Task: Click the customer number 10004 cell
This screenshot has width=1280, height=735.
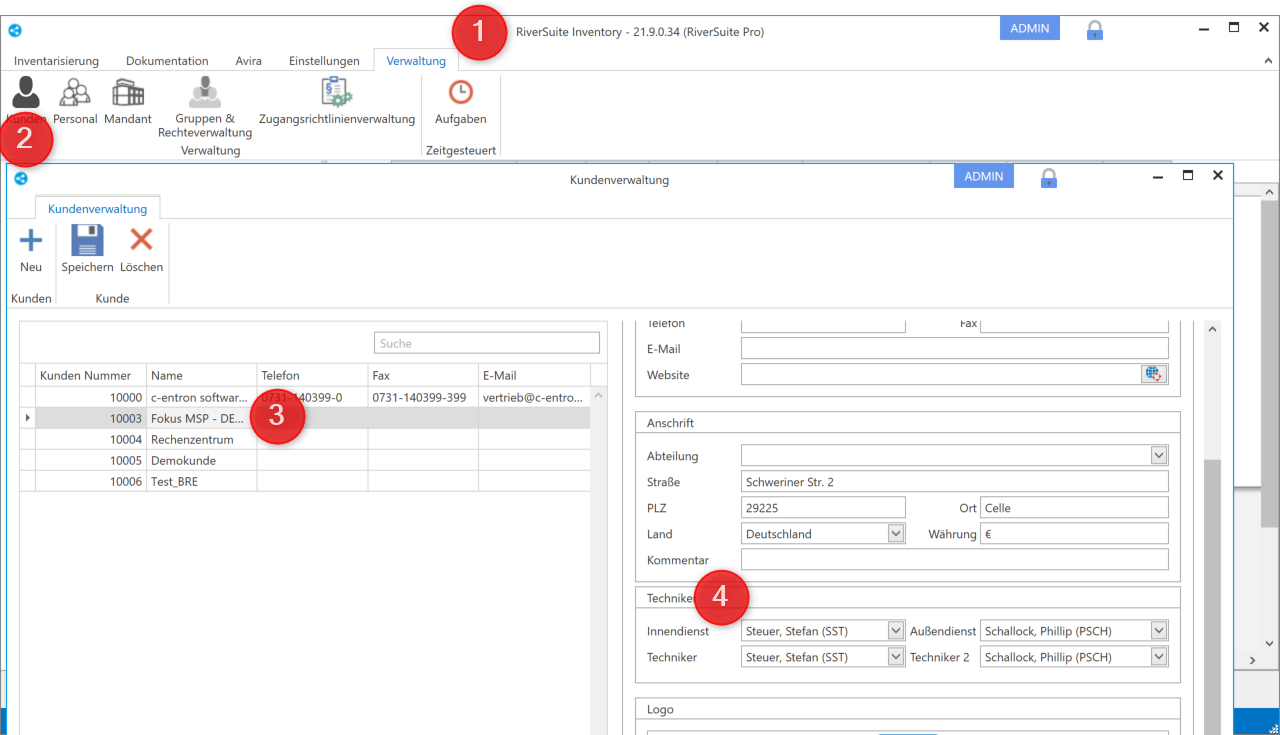Action: pos(91,439)
